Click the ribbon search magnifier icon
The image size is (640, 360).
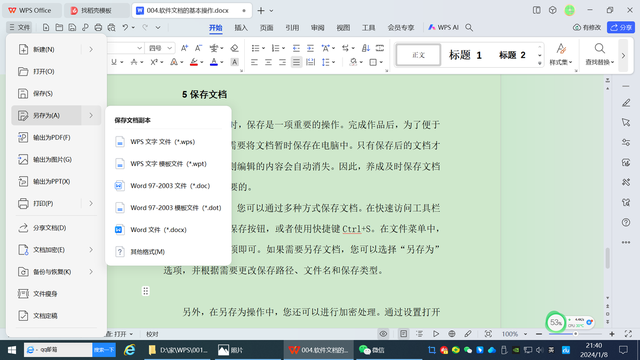[x=469, y=27]
